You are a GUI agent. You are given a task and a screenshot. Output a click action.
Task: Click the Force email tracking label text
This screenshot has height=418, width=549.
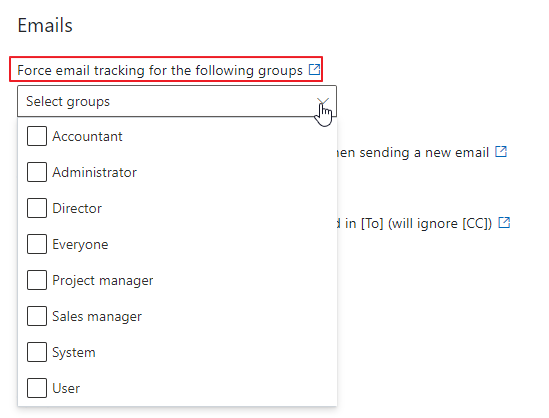click(x=160, y=70)
